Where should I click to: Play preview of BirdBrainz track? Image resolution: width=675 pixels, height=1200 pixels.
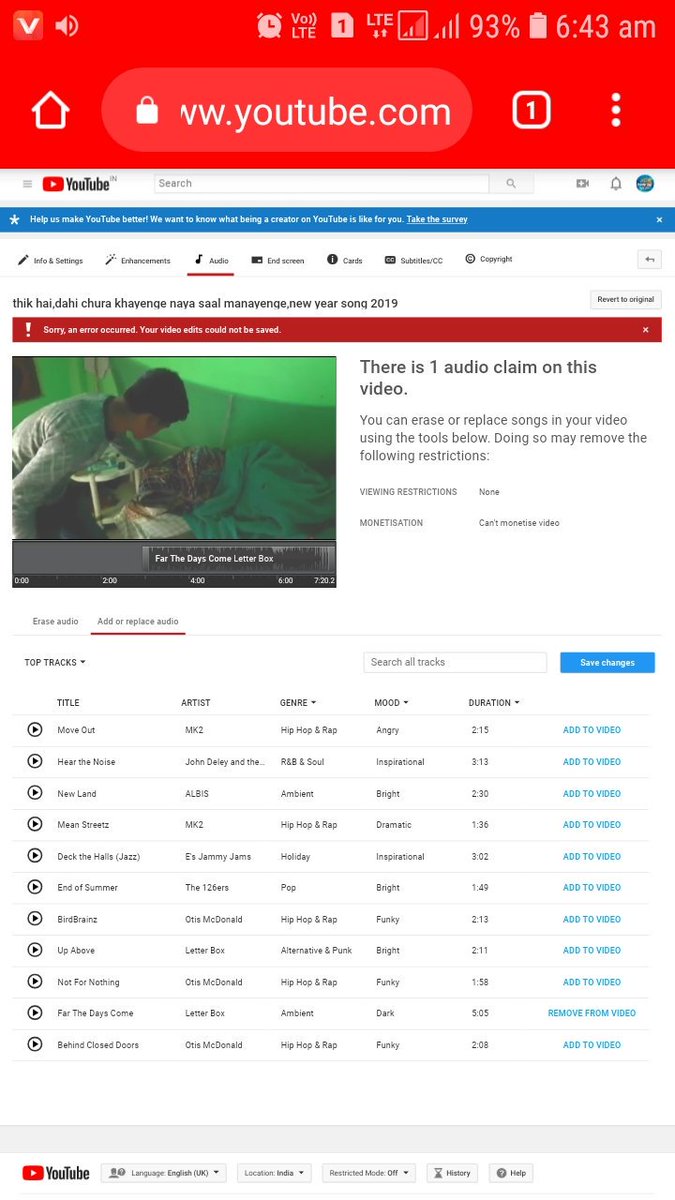tap(35, 919)
